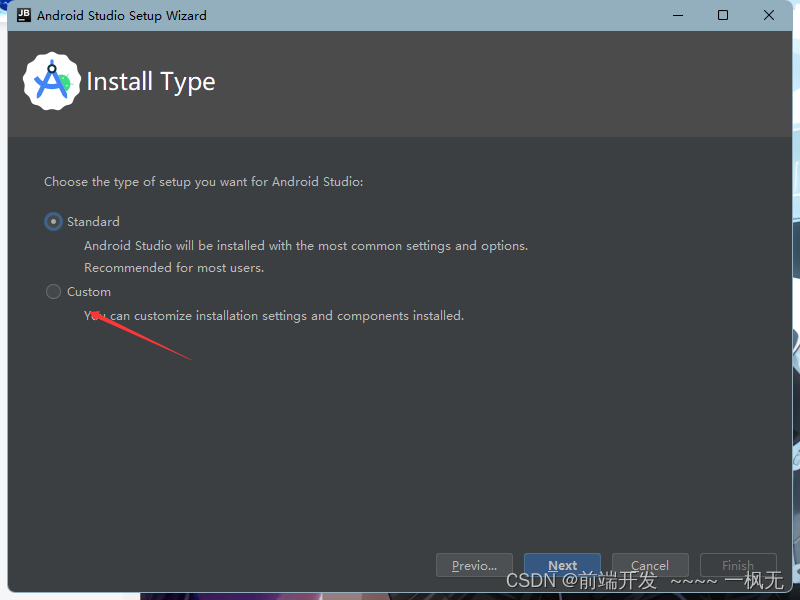Click the 'Standard' option label

click(93, 221)
